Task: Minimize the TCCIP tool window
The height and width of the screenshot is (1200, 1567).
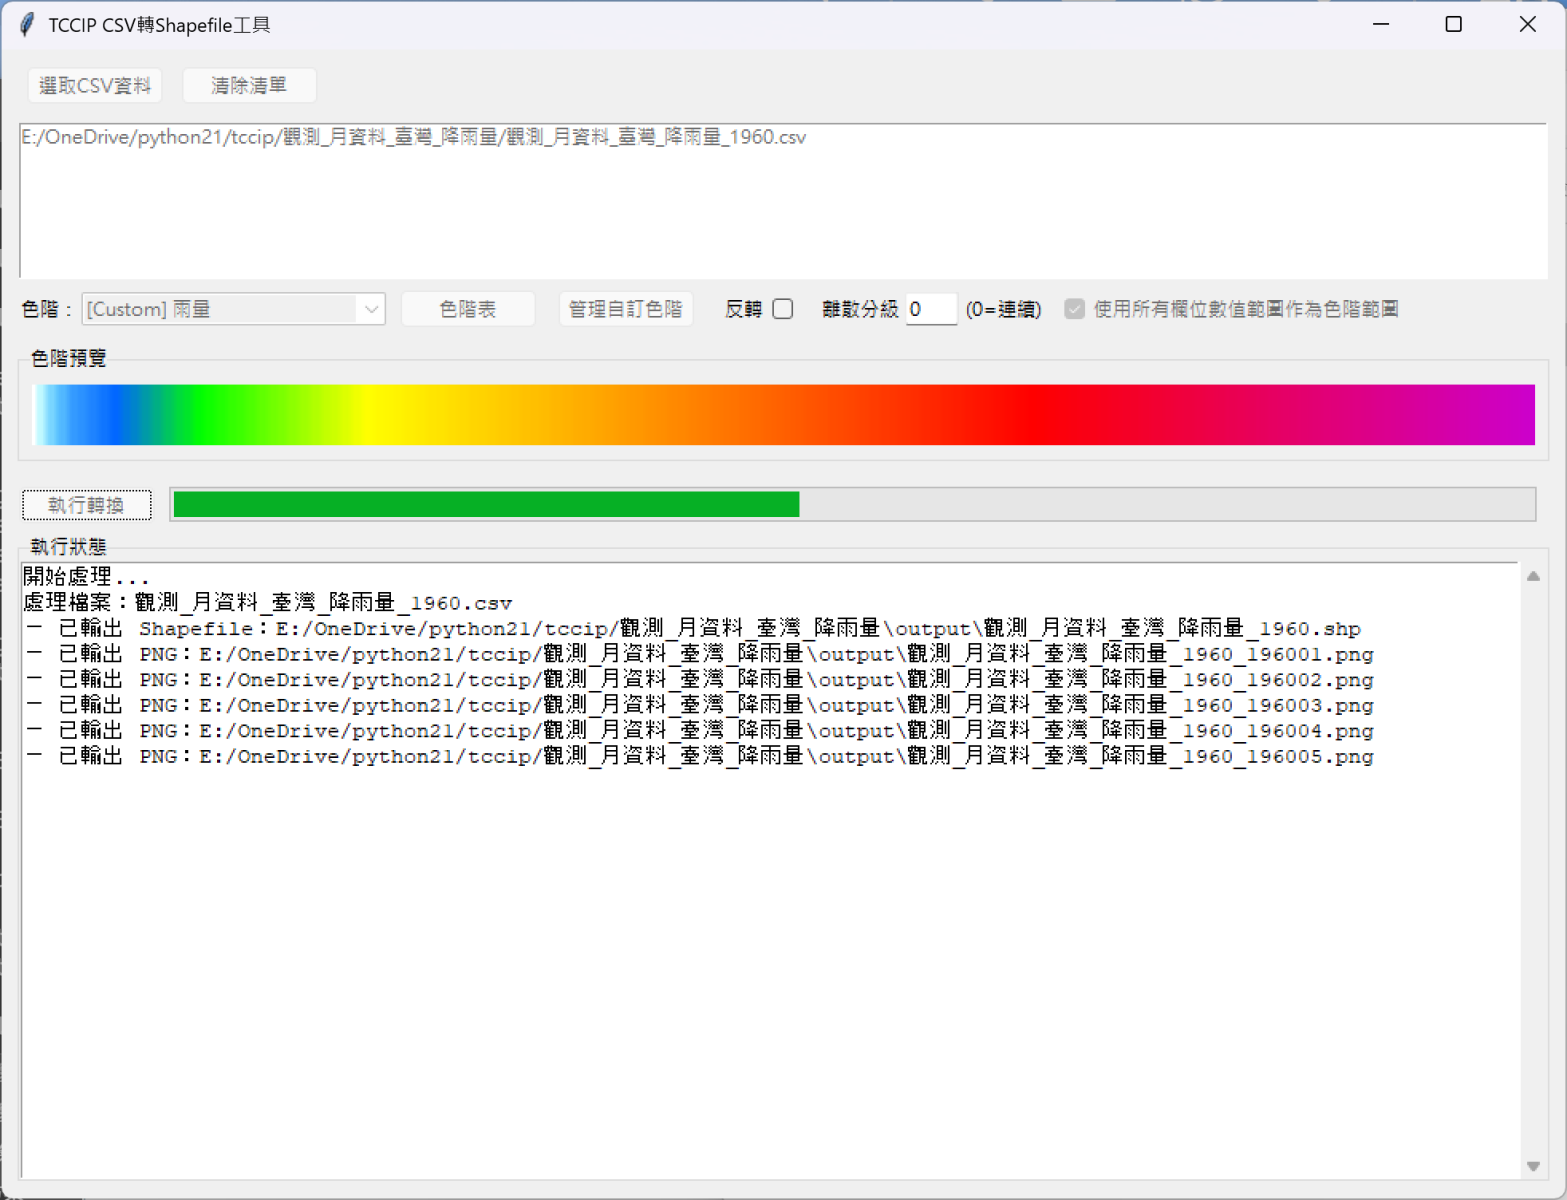Action: point(1381,25)
